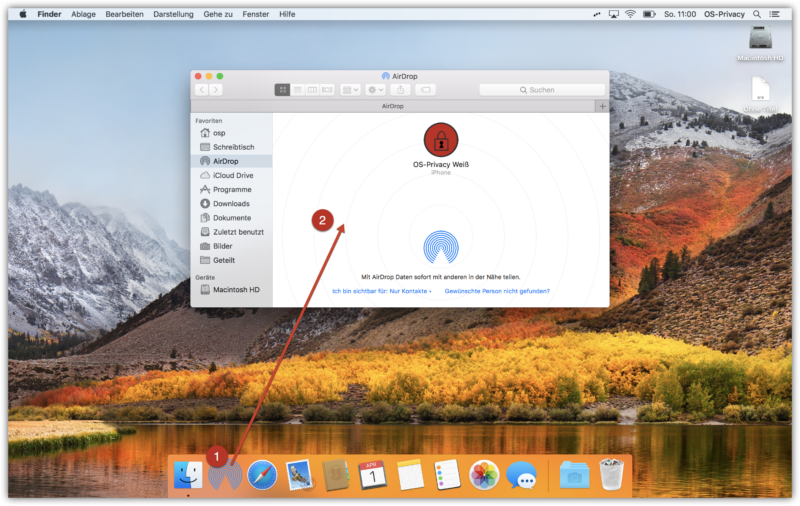Click the Suchen search field

click(x=542, y=90)
